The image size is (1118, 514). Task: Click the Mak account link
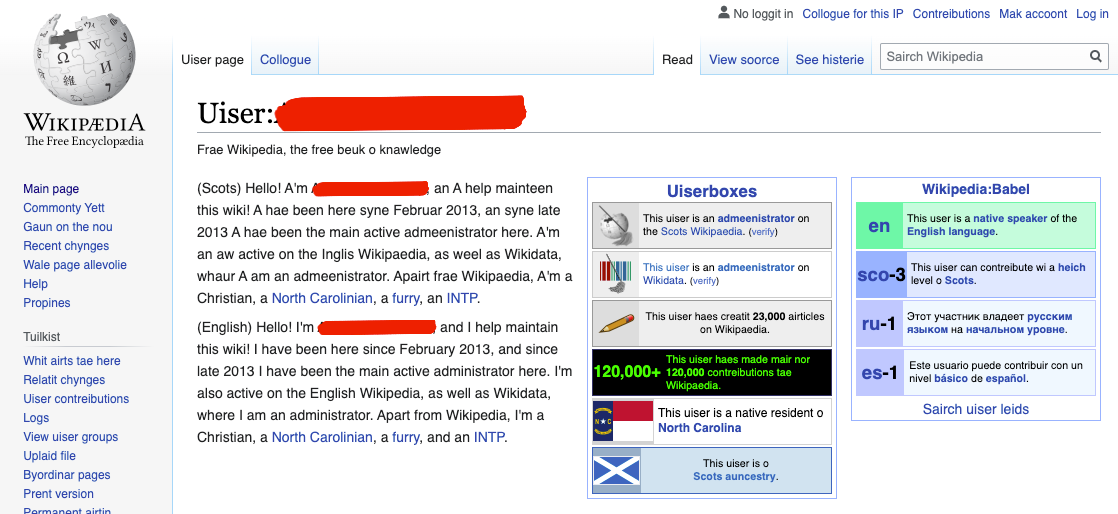(x=1033, y=14)
